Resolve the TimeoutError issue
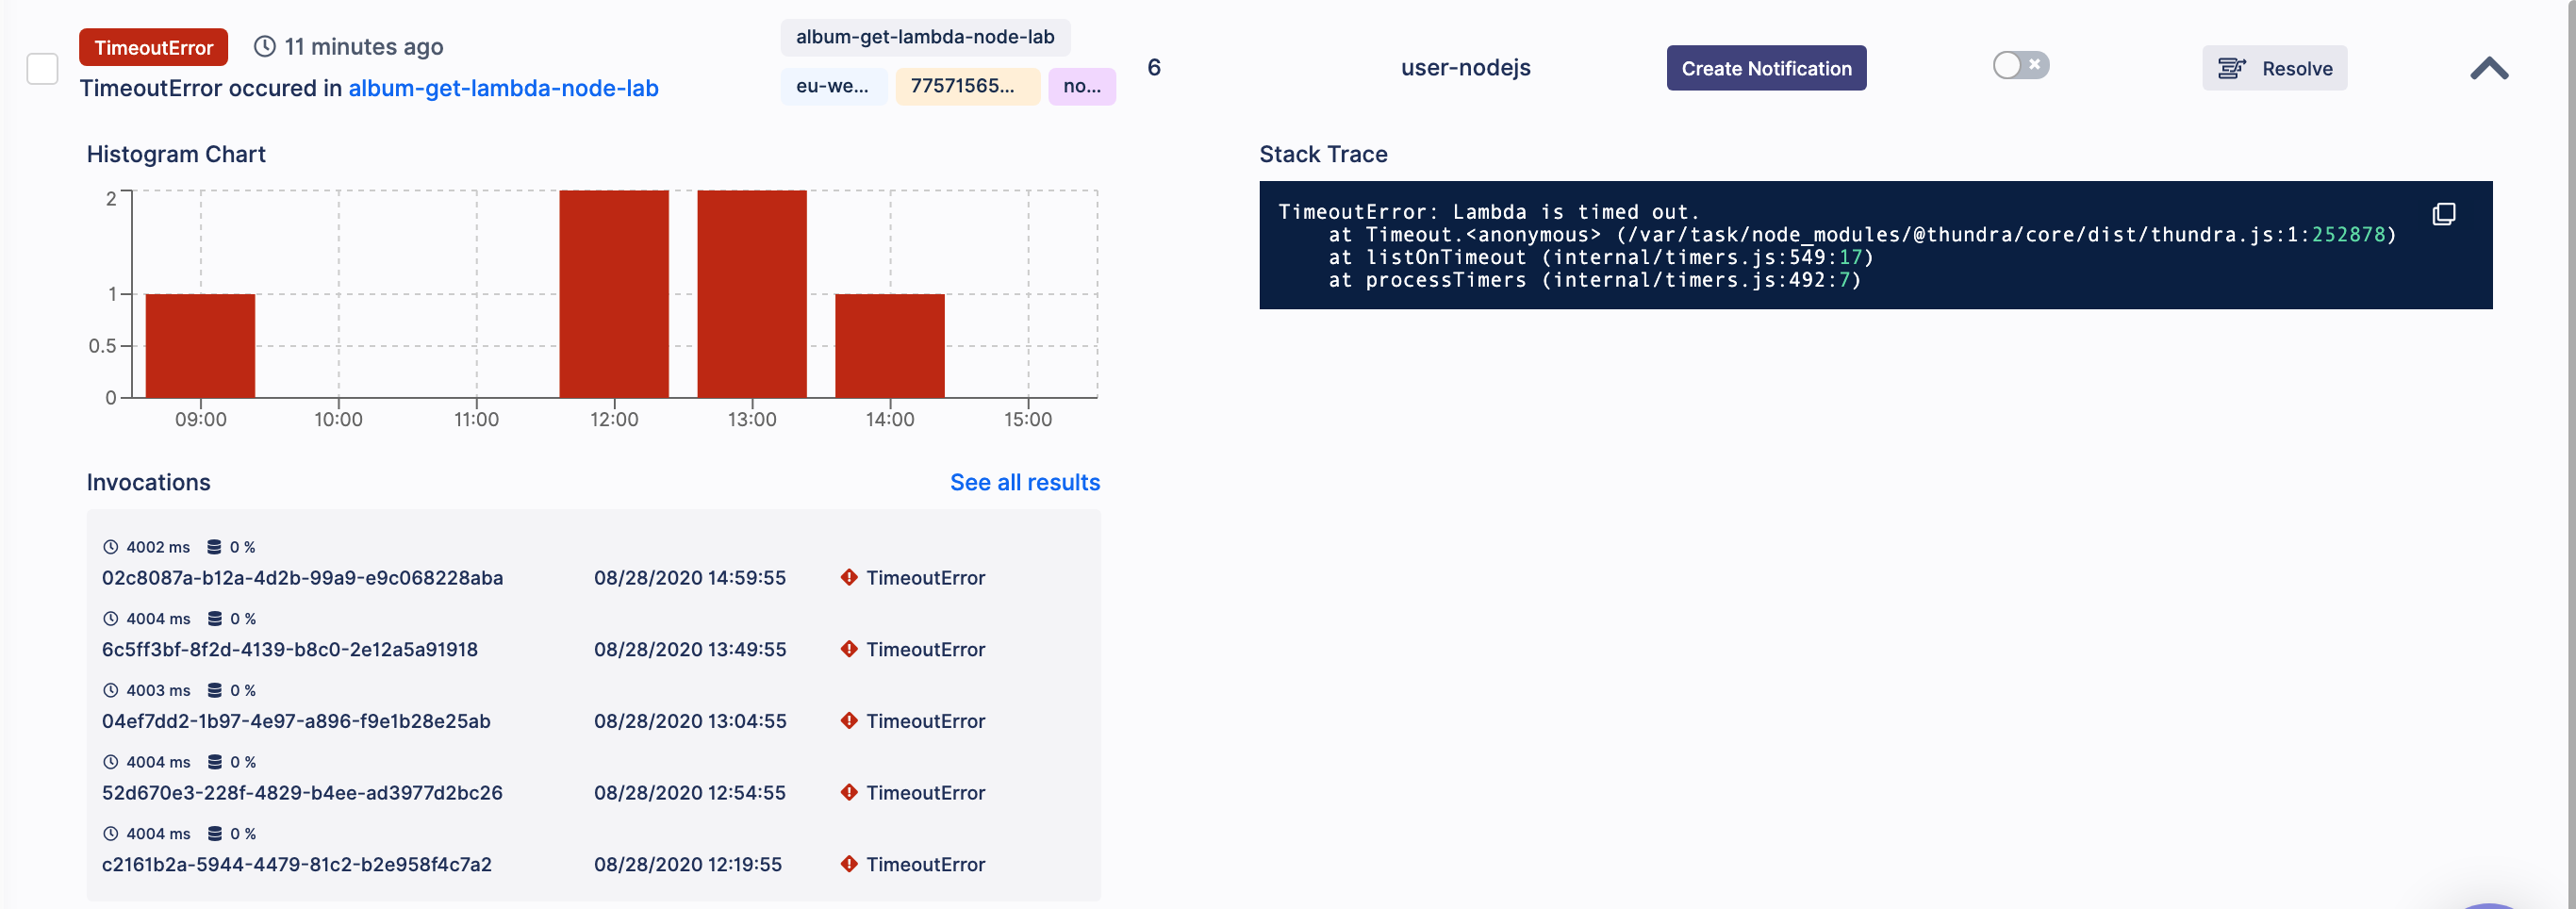The width and height of the screenshot is (2576, 909). coord(2274,68)
